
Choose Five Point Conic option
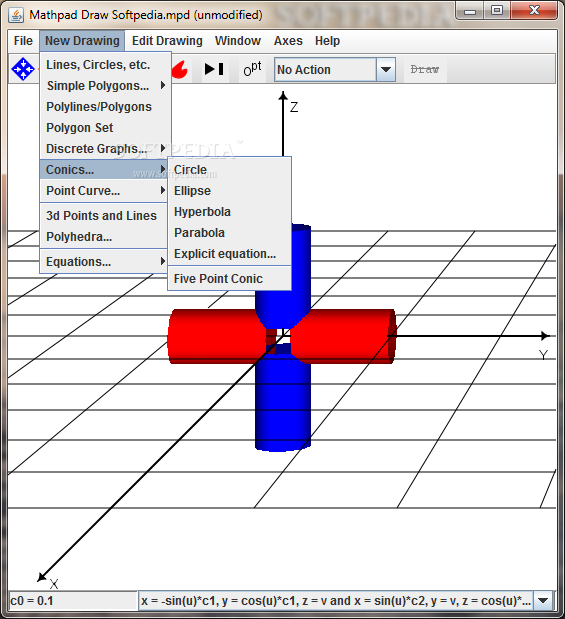[230, 279]
